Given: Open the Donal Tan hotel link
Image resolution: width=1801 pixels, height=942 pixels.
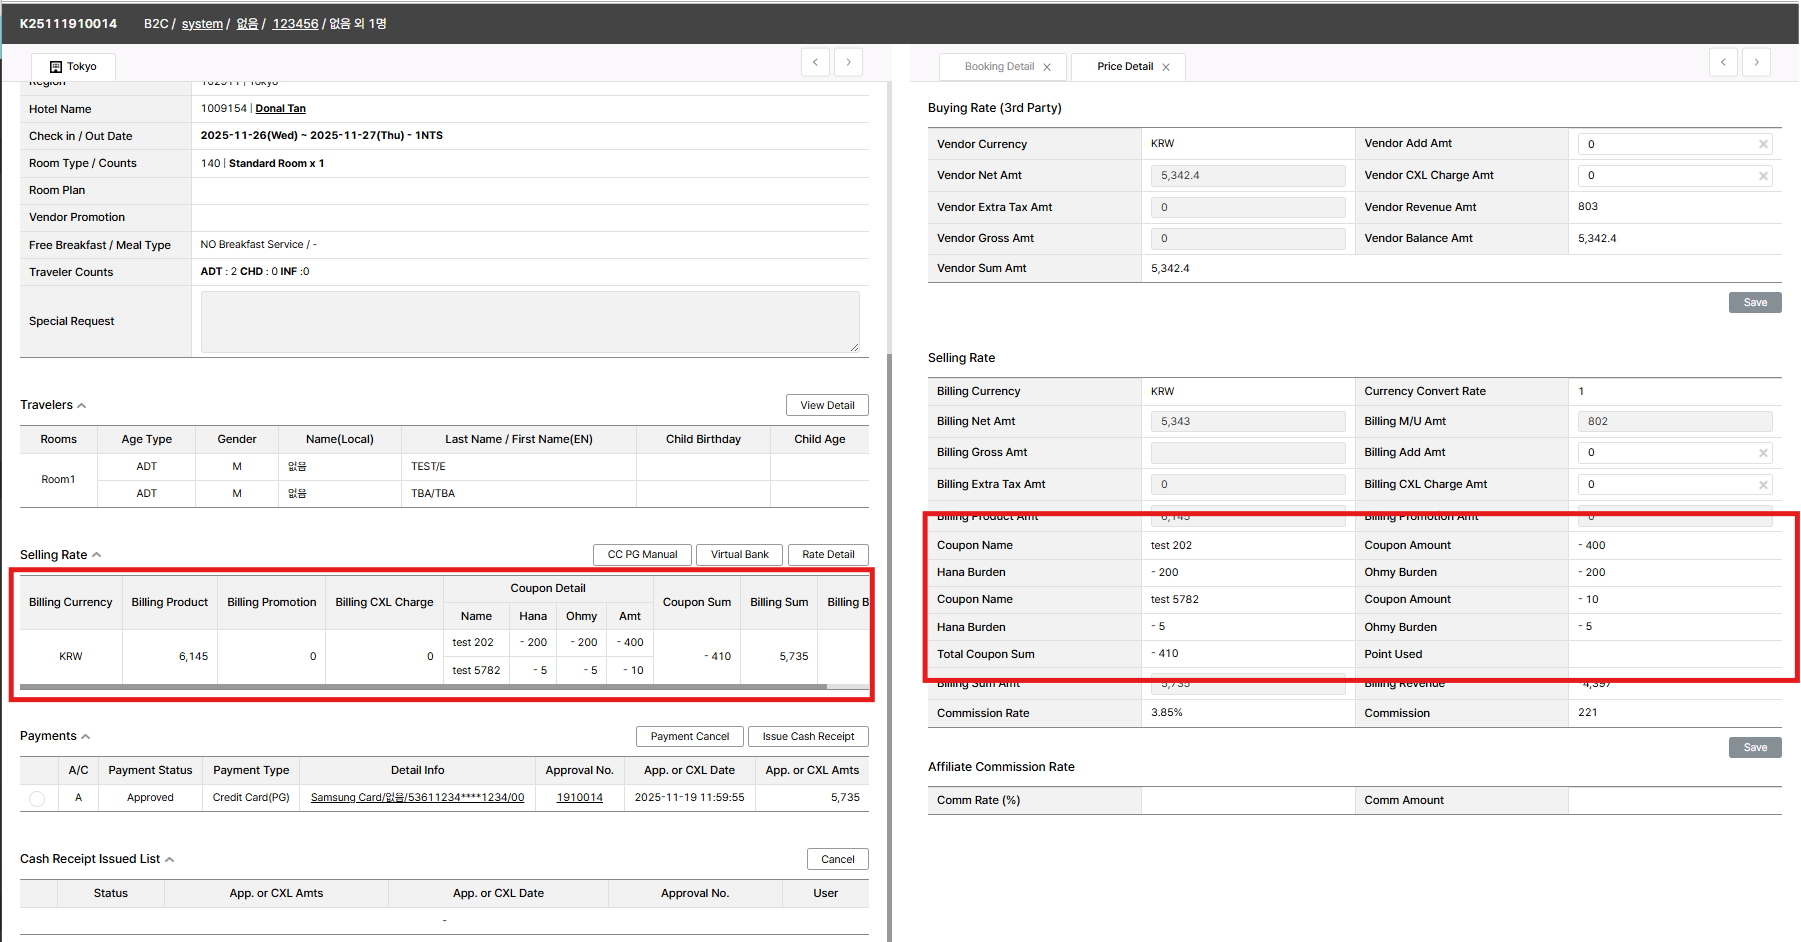Looking at the screenshot, I should tap(280, 109).
